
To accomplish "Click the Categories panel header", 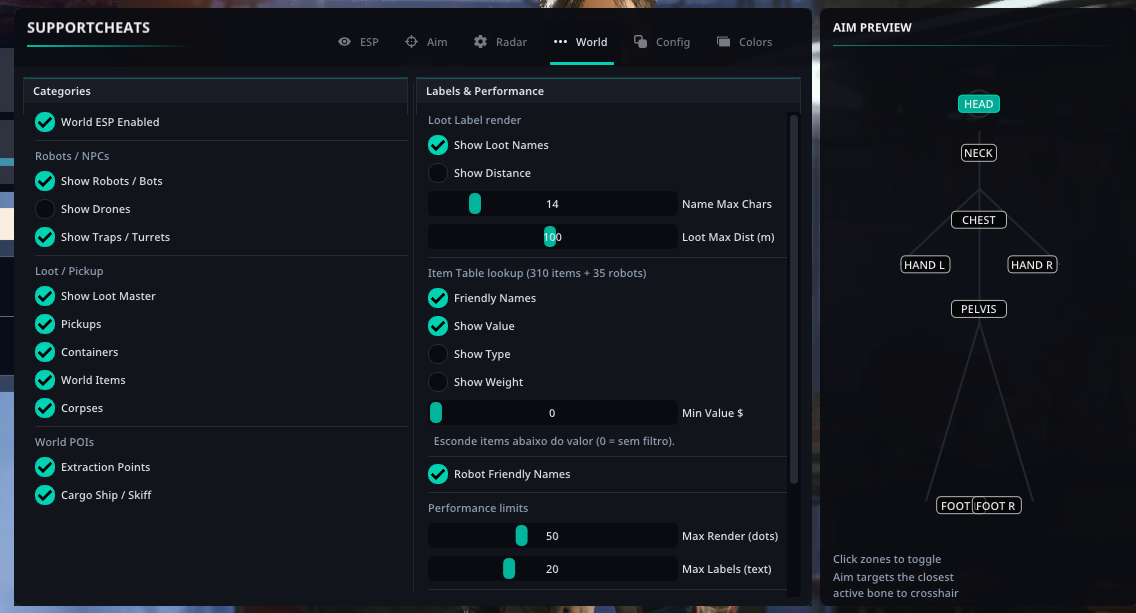I will click(215, 91).
